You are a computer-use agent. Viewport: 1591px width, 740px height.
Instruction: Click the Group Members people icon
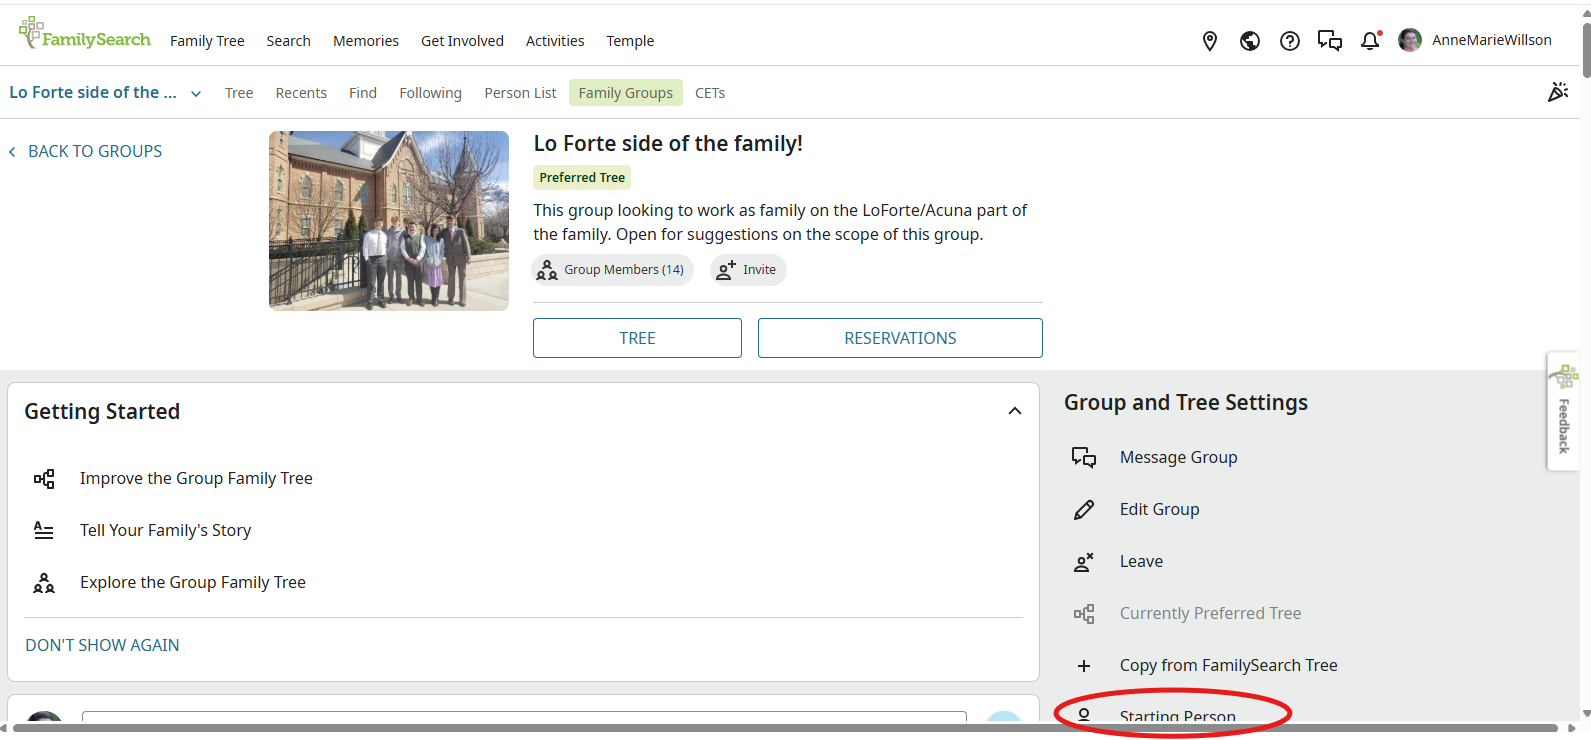547,270
